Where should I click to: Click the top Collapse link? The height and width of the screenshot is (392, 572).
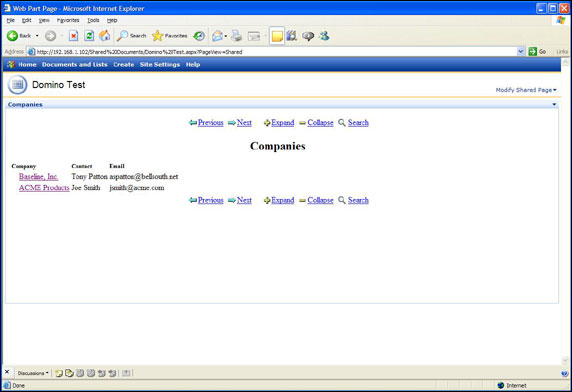pyautogui.click(x=320, y=123)
